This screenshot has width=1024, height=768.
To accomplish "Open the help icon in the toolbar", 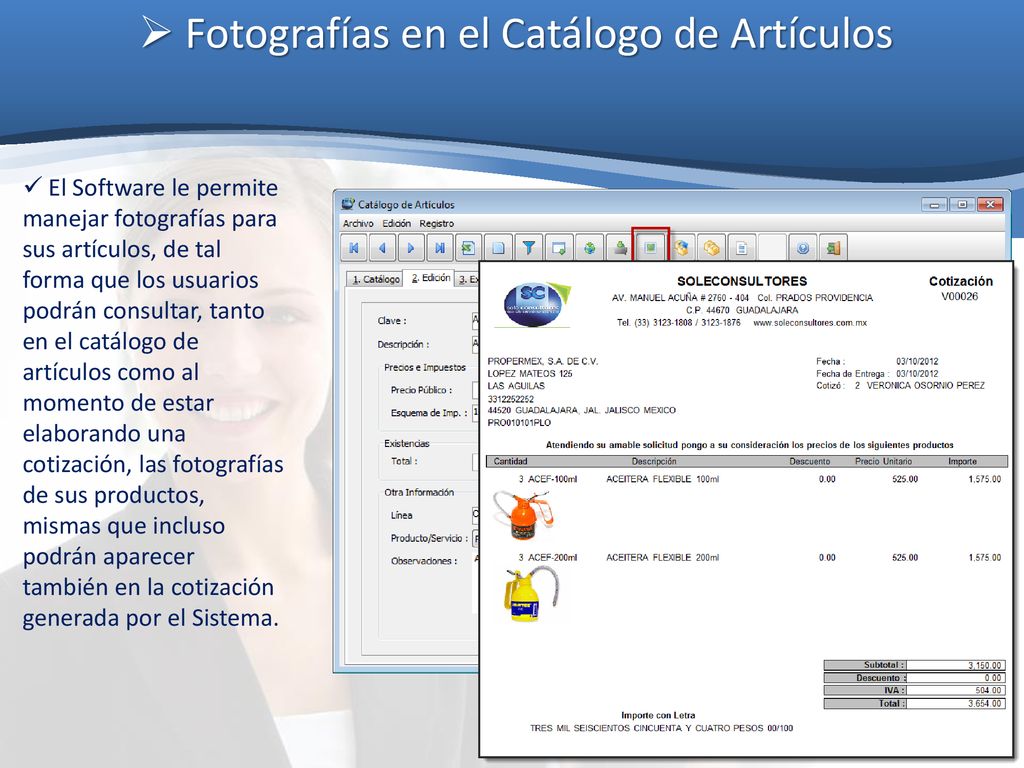I will click(x=803, y=248).
